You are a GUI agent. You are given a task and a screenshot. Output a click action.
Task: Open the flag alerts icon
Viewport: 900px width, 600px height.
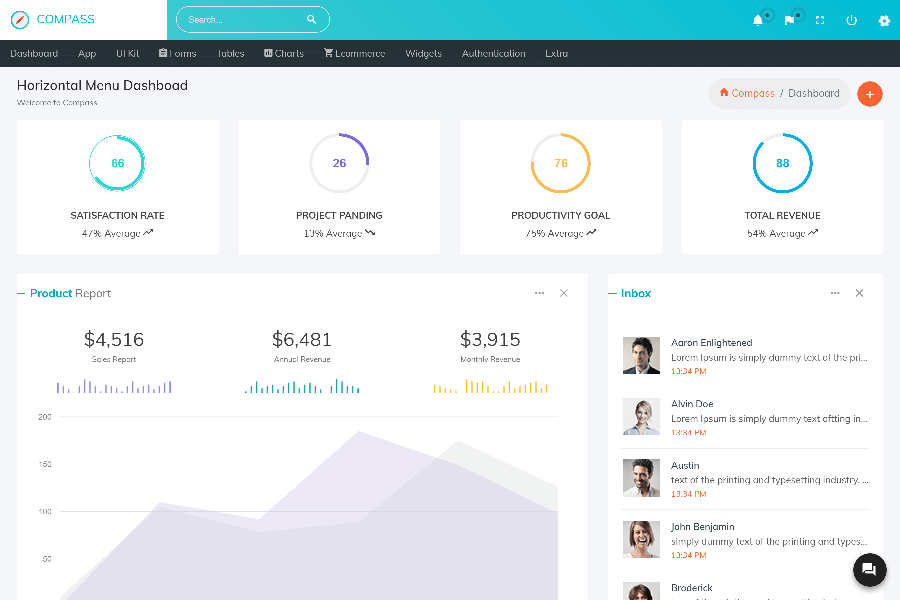789,20
